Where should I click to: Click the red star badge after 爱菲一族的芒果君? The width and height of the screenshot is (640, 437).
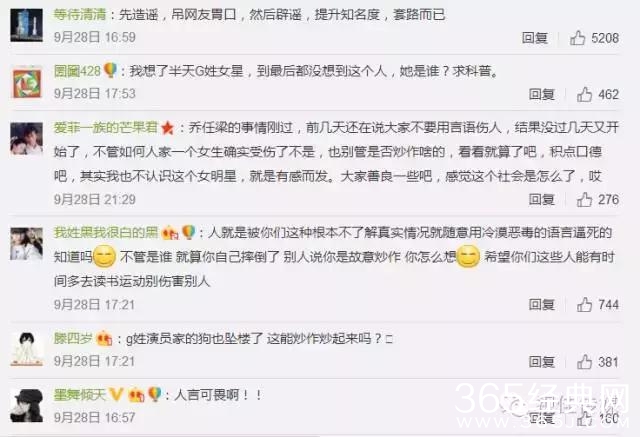pos(167,128)
